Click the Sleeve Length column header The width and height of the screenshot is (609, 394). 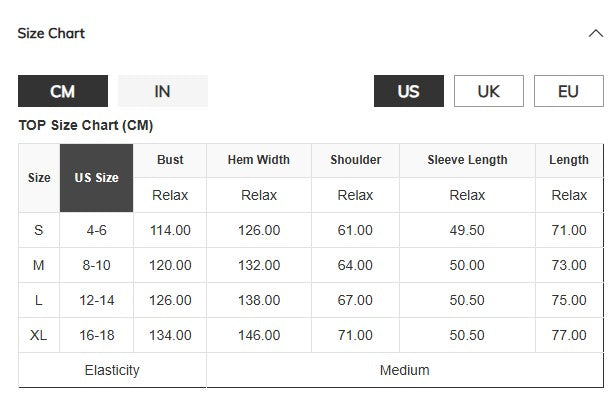[467, 160]
